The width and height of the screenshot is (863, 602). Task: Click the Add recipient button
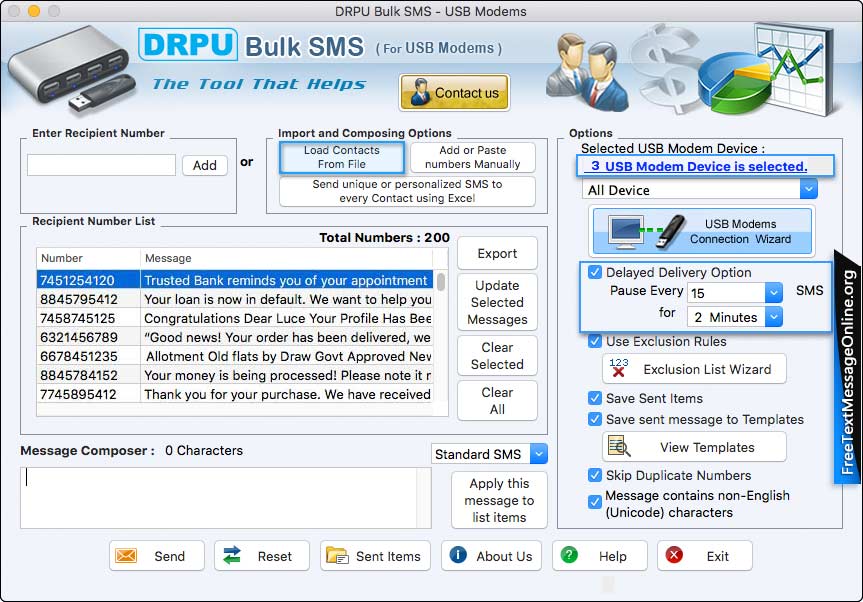pyautogui.click(x=205, y=165)
